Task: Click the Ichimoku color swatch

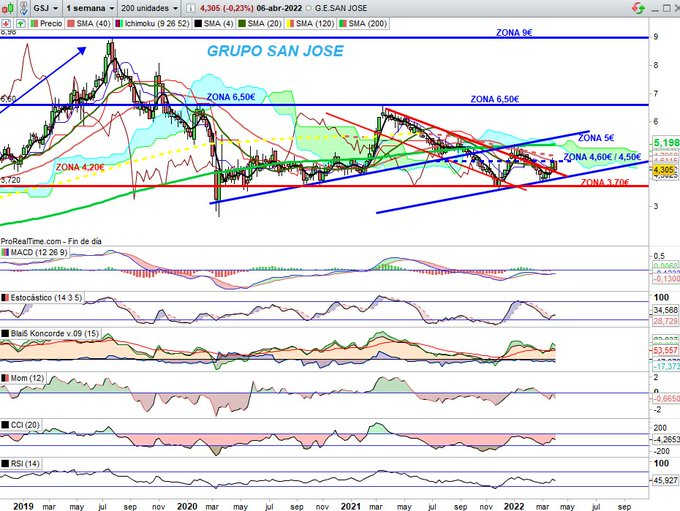Action: coord(119,24)
